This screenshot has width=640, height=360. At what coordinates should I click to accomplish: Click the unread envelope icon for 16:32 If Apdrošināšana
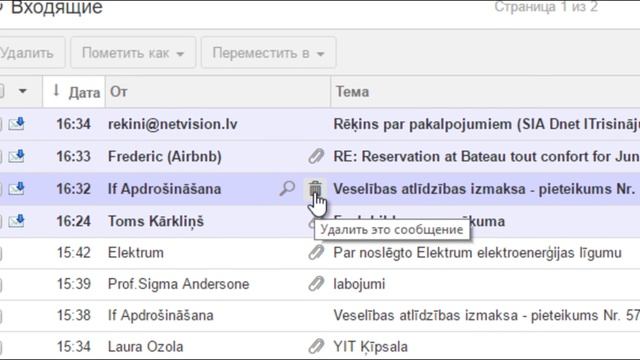point(17,189)
